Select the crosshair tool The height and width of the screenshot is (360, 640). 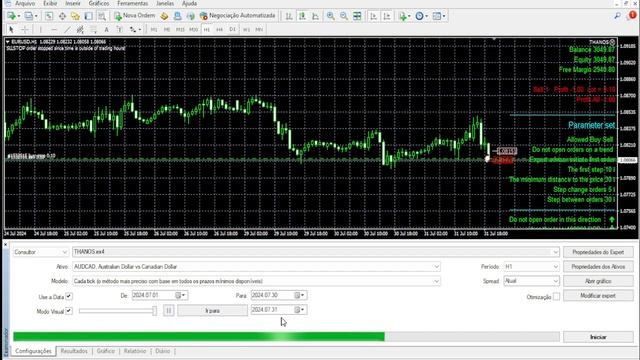point(25,29)
